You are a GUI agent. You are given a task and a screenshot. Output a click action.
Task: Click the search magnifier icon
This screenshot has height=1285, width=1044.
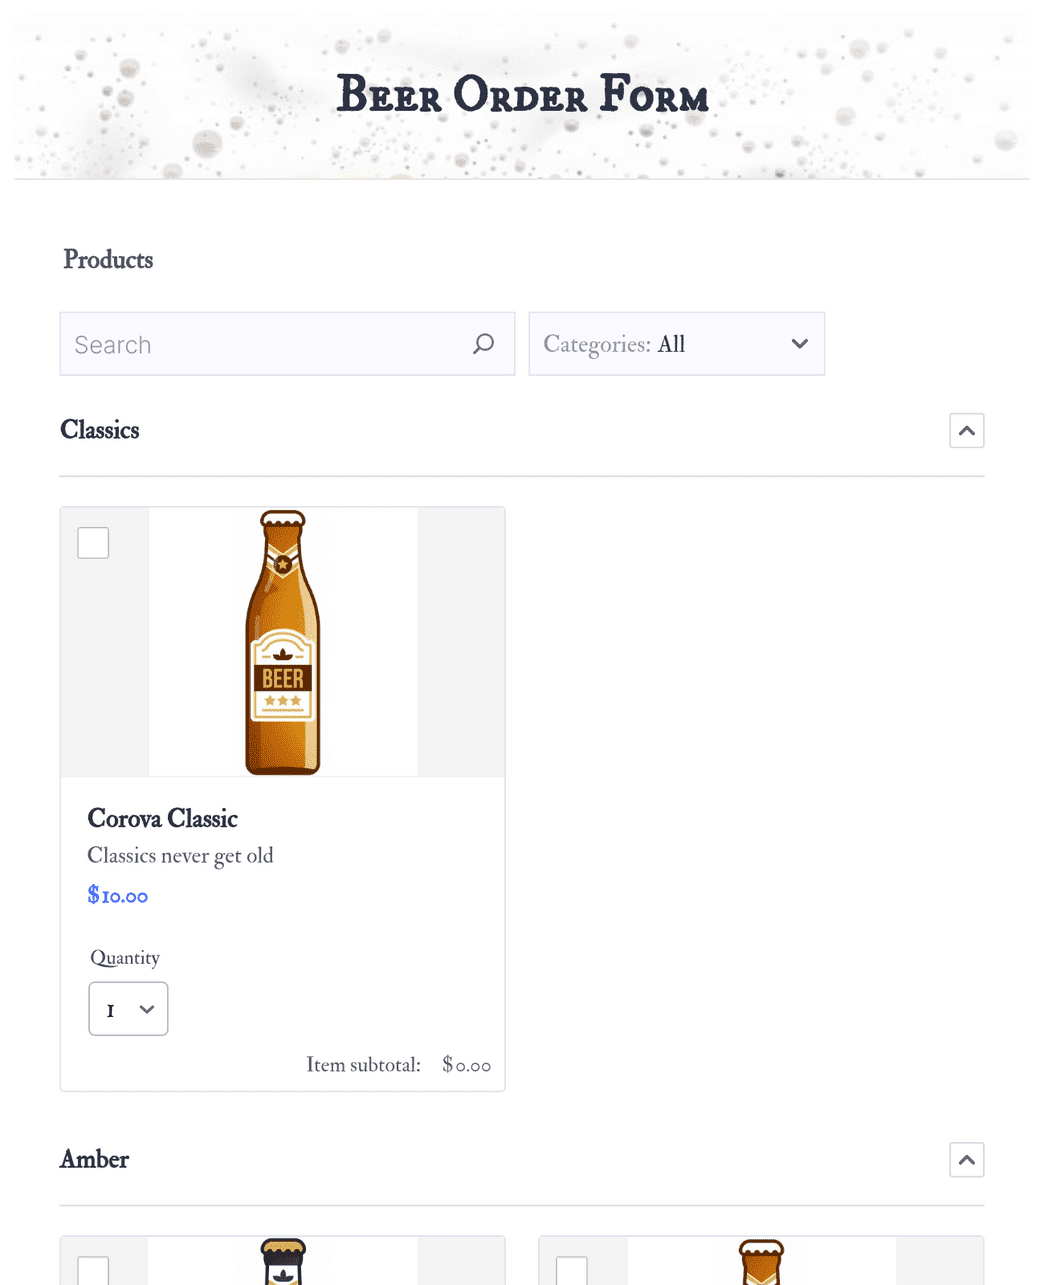point(483,343)
